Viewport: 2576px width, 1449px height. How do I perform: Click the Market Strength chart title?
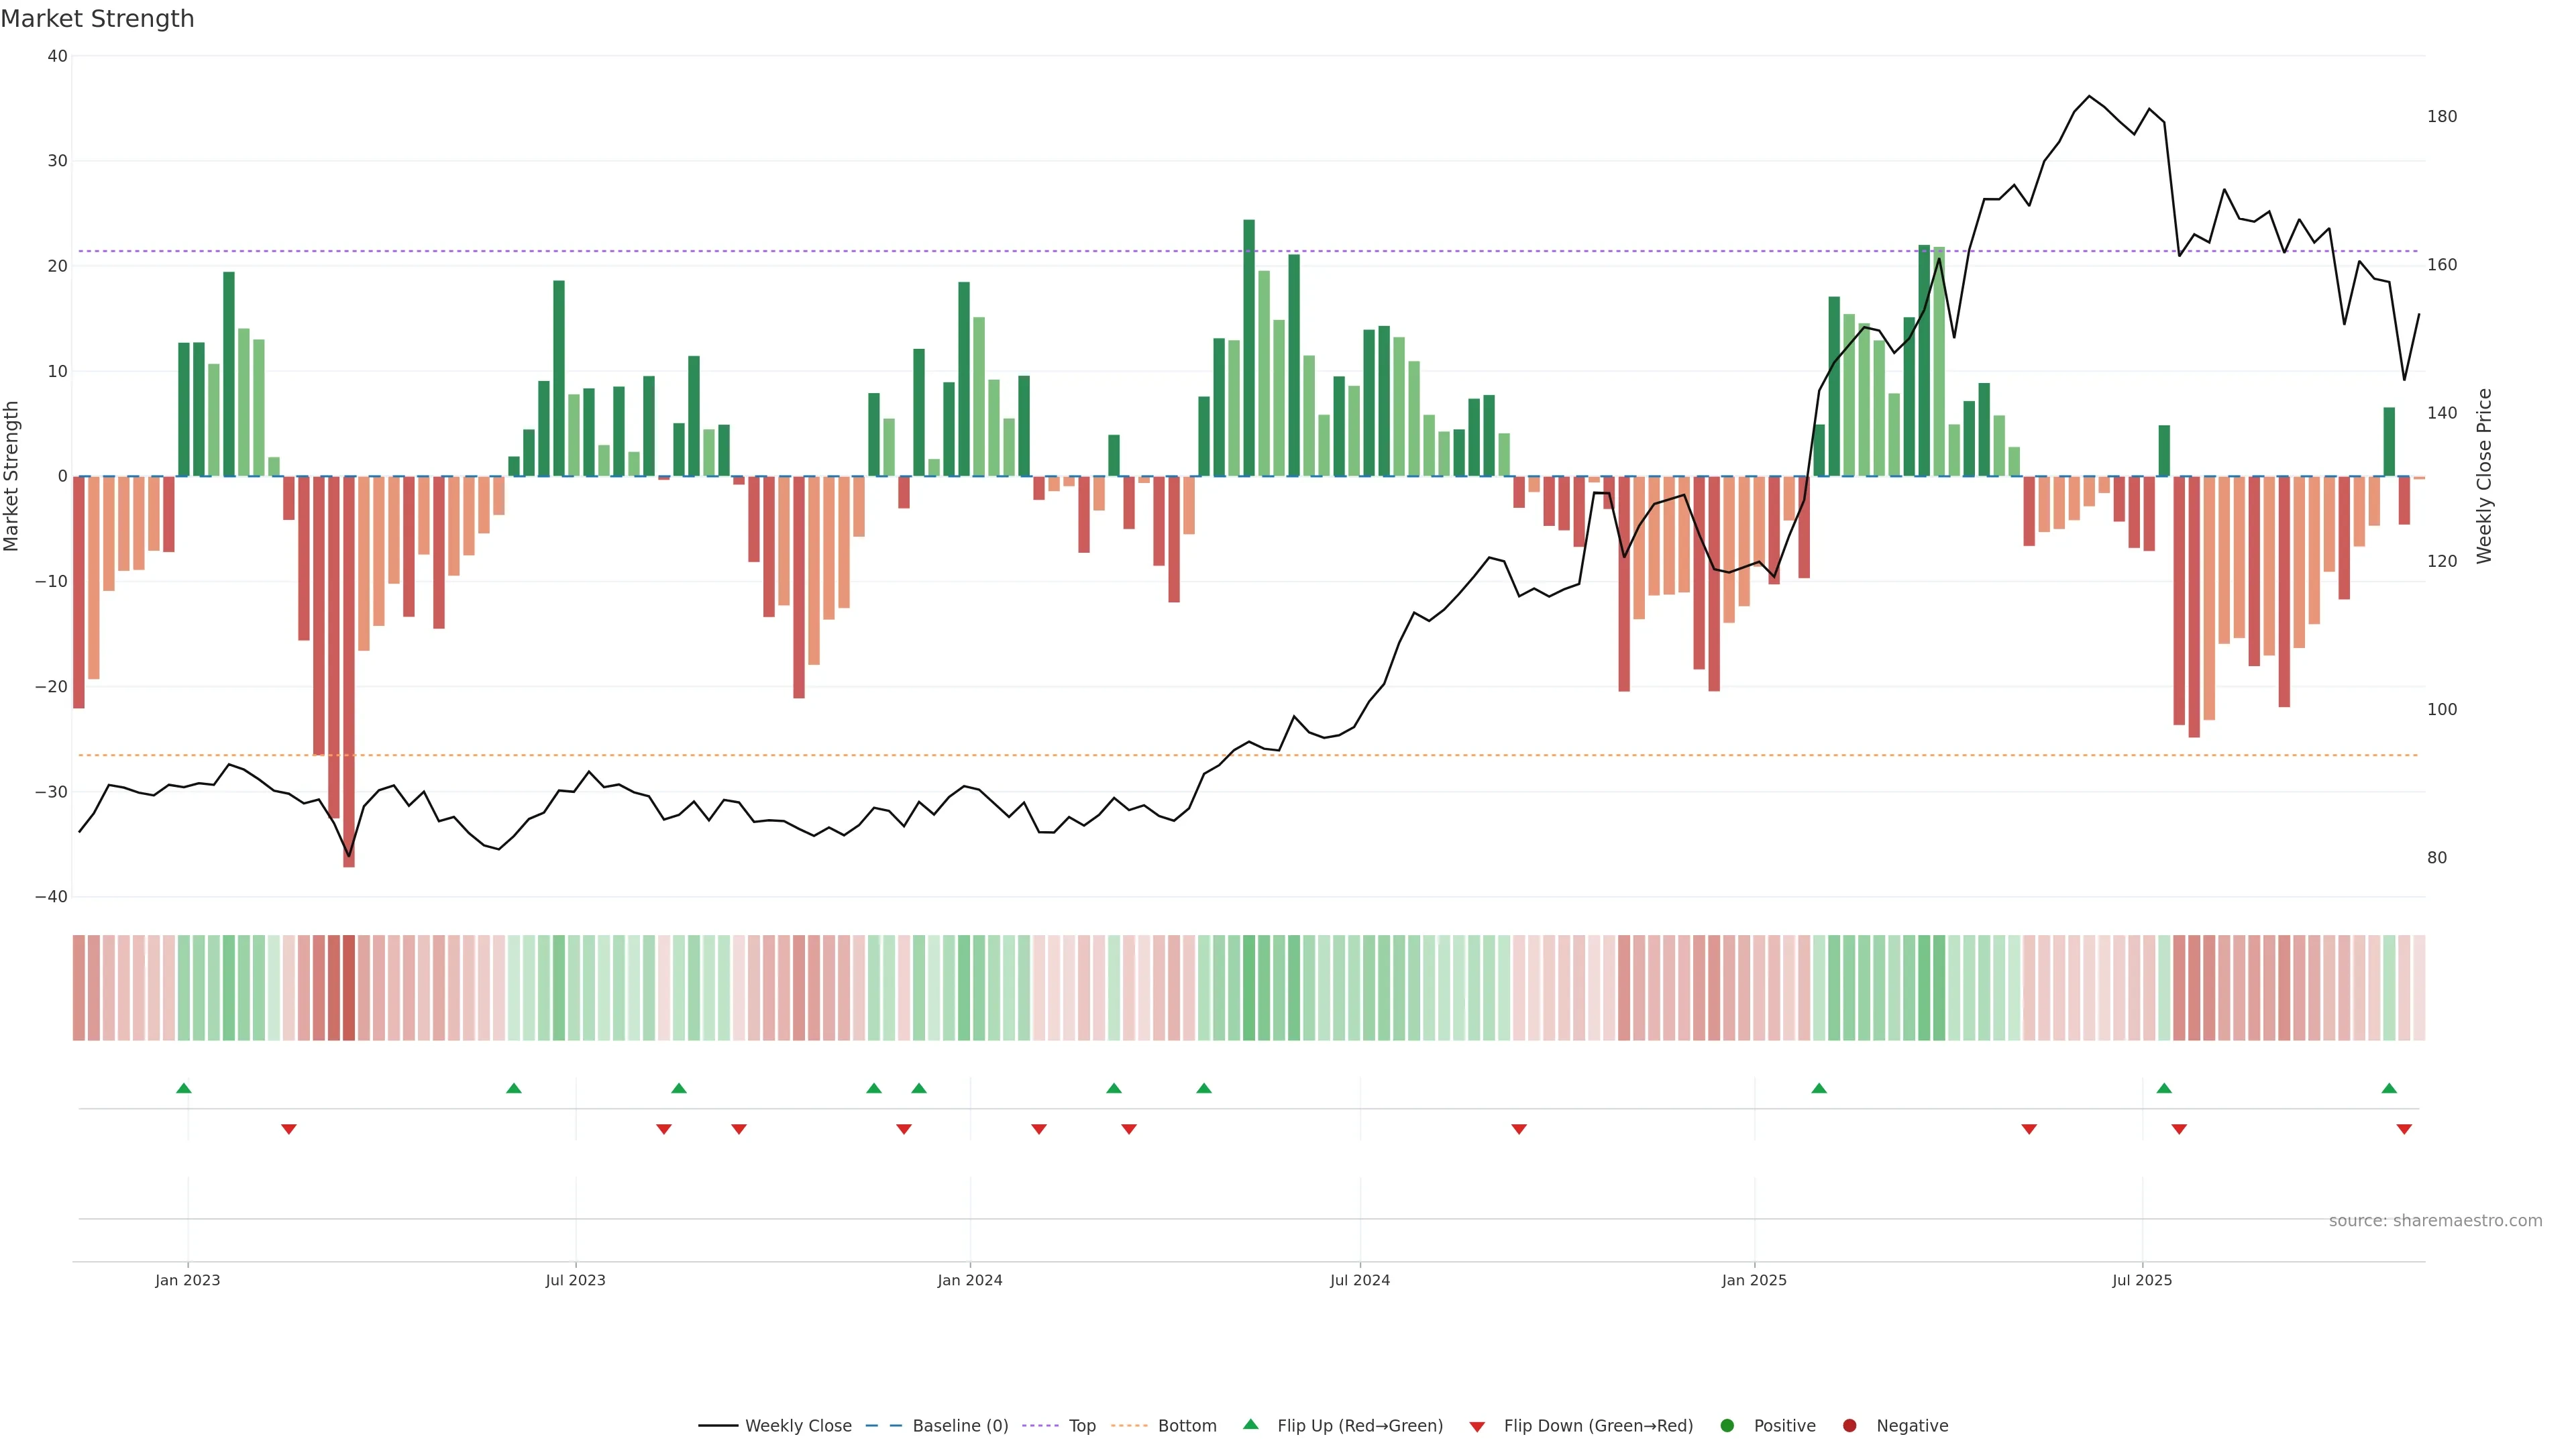click(x=97, y=19)
